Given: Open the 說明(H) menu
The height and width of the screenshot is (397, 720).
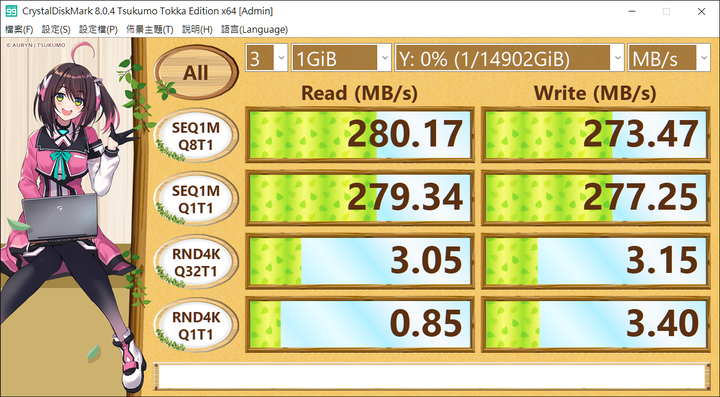Looking at the screenshot, I should (197, 29).
